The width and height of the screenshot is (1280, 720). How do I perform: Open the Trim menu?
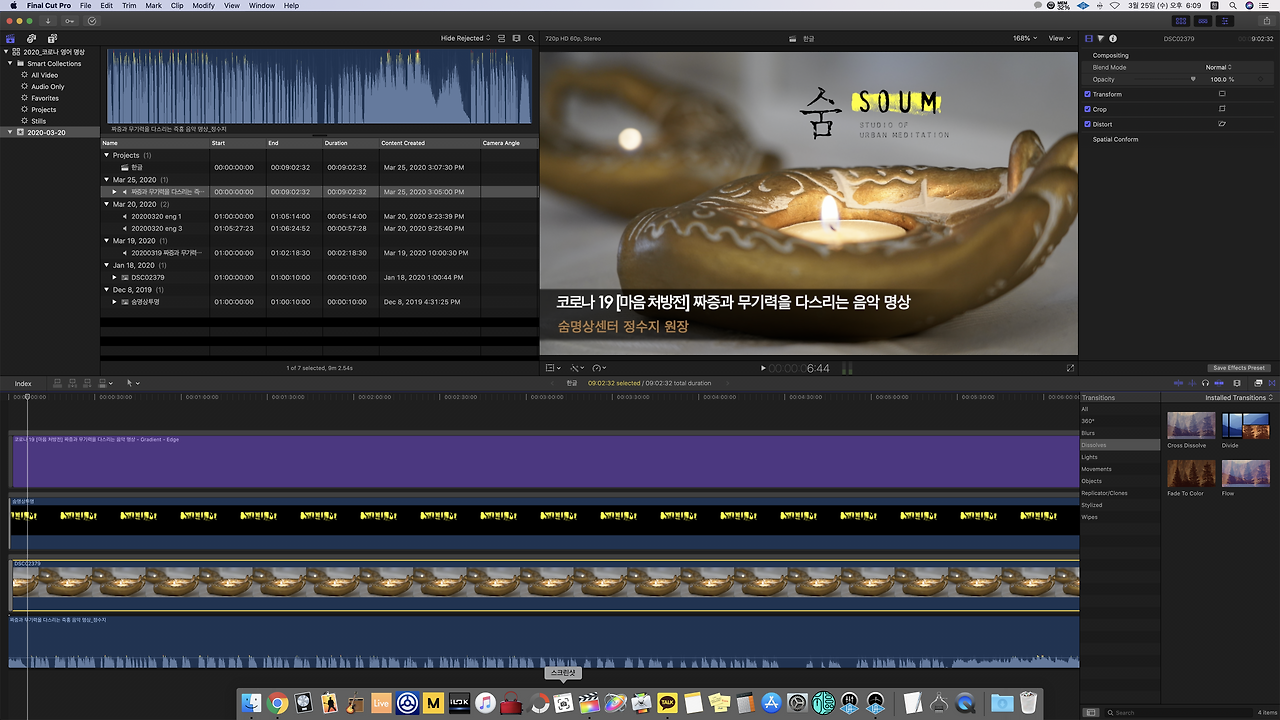point(129,6)
